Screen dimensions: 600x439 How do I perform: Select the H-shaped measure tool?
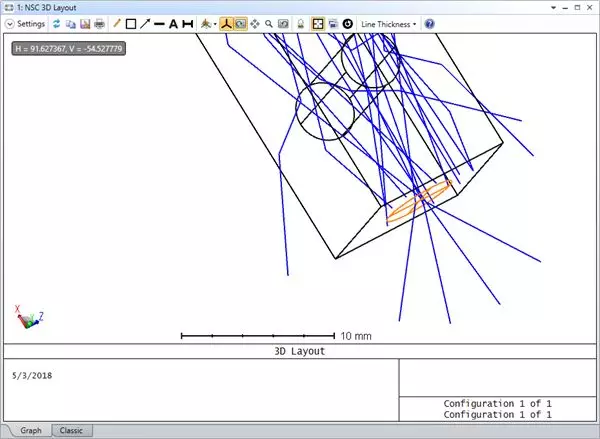click(187, 23)
